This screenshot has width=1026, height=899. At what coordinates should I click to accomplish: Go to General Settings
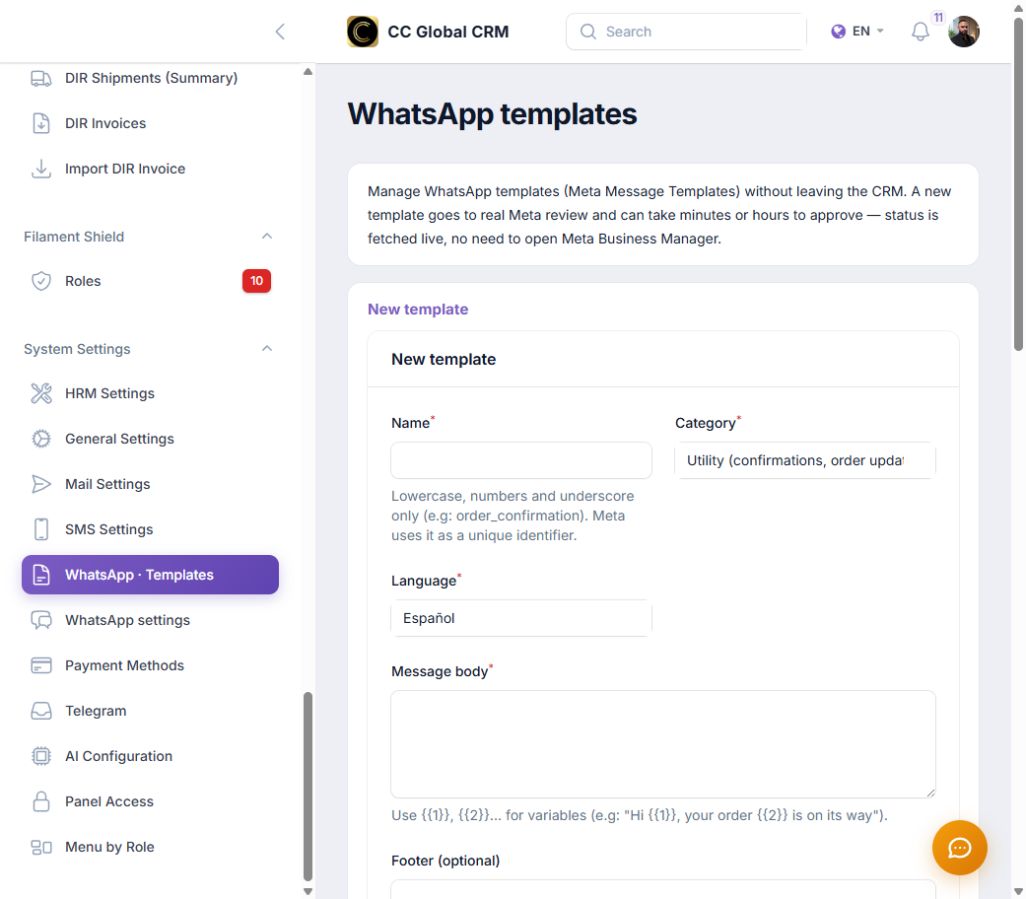[x=150, y=439]
